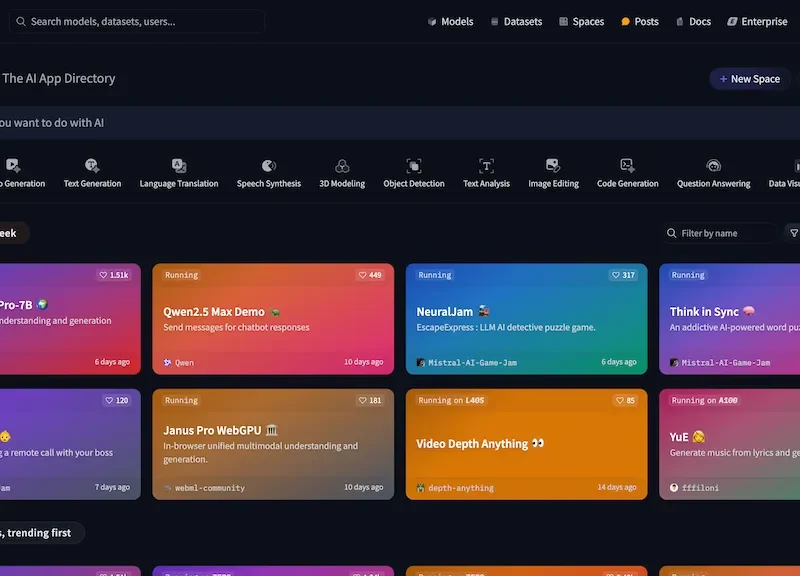This screenshot has width=800, height=576.
Task: Like Qwen2.5 Max Demo via its heart icon
Action: pos(362,275)
